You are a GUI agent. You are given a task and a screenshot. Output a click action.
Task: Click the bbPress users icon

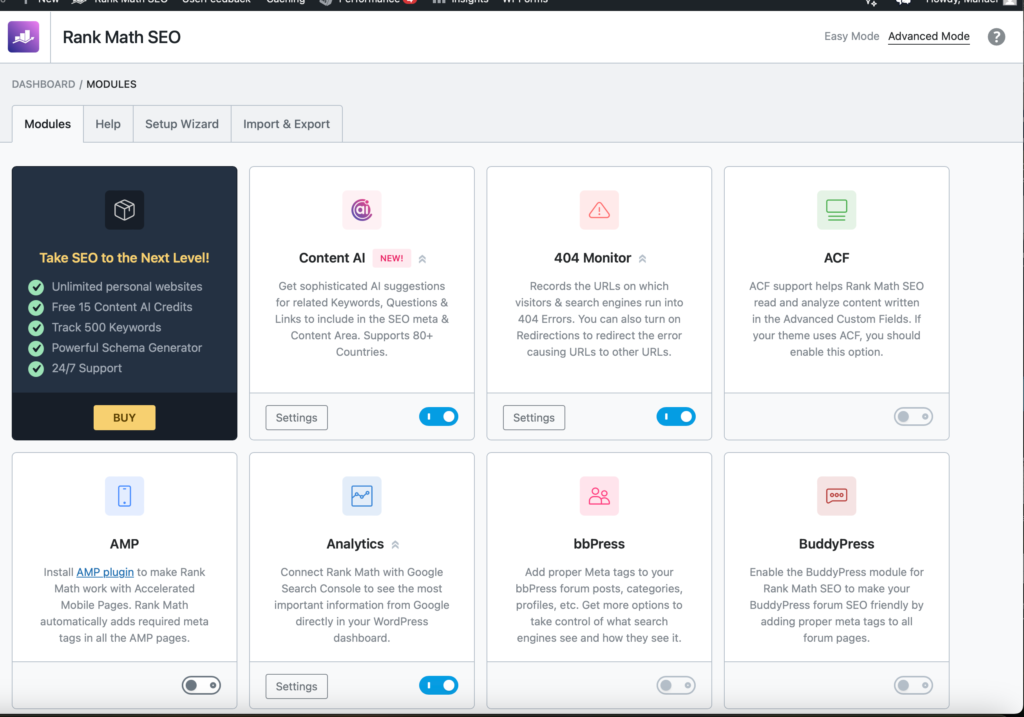[598, 496]
